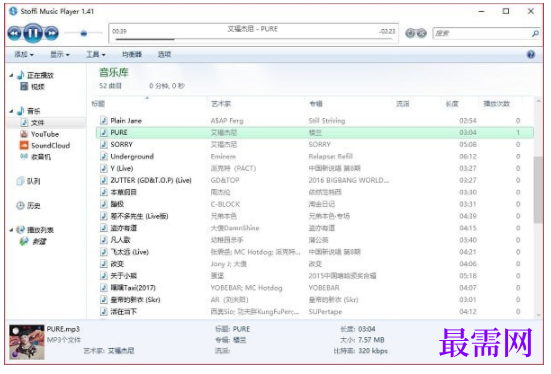Viewport: 551px width, 374px height.
Task: Toggle shuffle/repeat icons beside search
Action: coord(416,33)
